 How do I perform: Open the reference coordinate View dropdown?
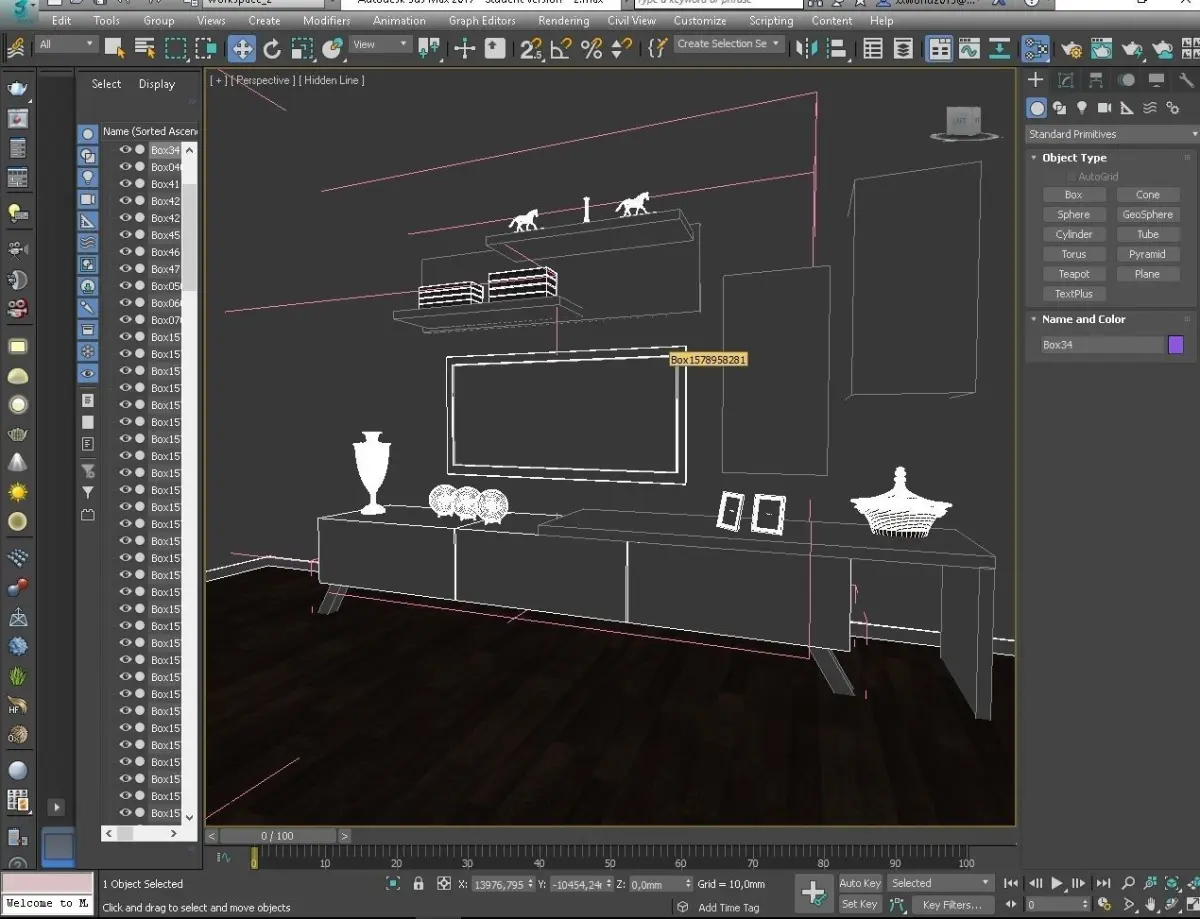coord(381,45)
